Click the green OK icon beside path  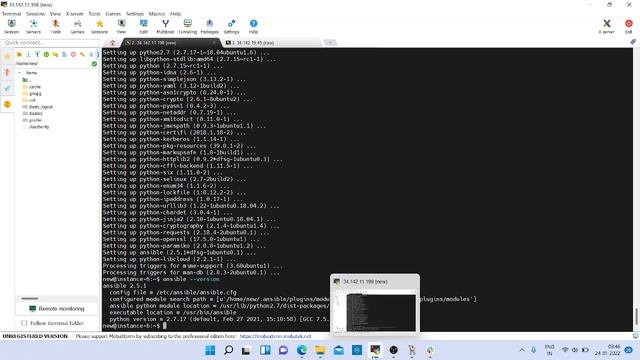pyautogui.click(x=94, y=64)
